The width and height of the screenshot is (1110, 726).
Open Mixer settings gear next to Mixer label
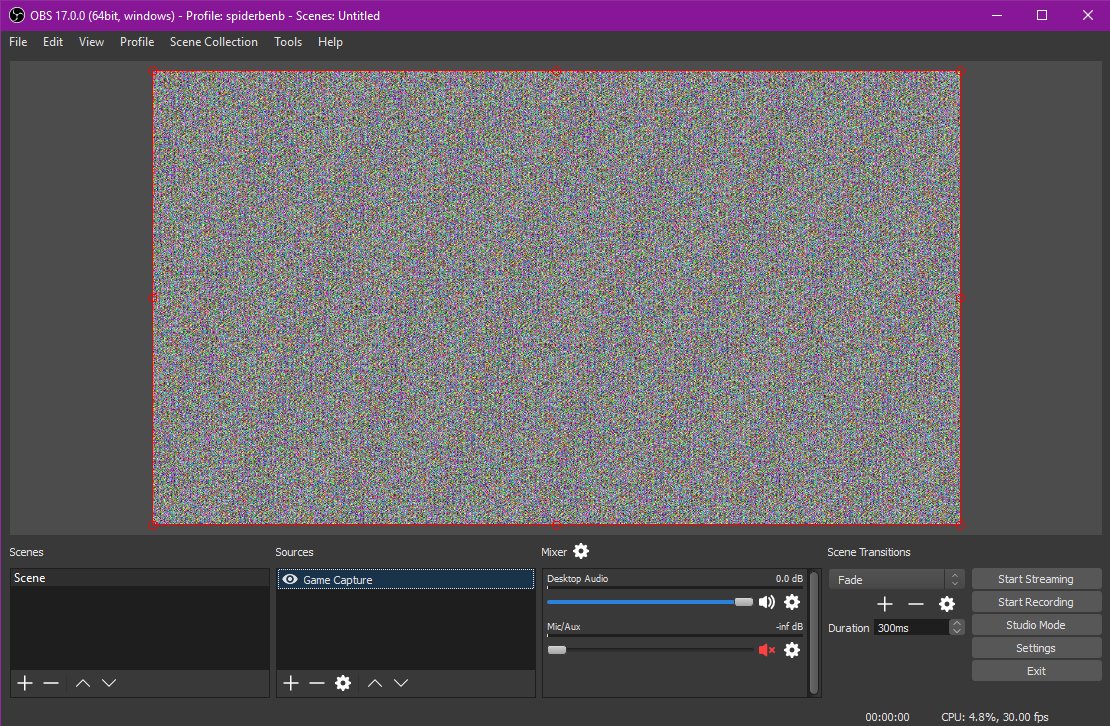(581, 551)
